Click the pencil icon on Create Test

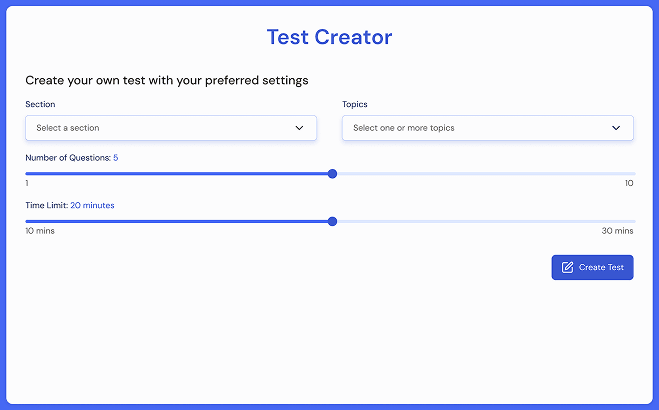567,267
